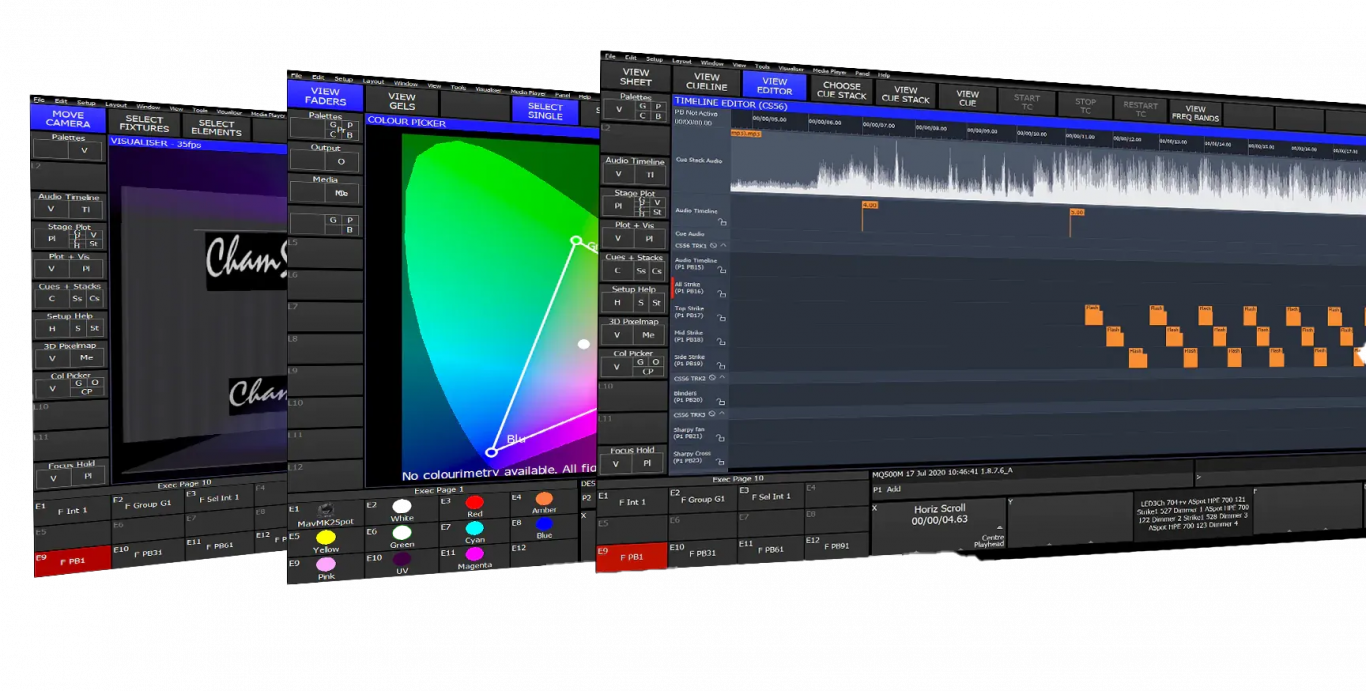
Task: Select the Magenta color swatch on E11
Action: point(476,554)
